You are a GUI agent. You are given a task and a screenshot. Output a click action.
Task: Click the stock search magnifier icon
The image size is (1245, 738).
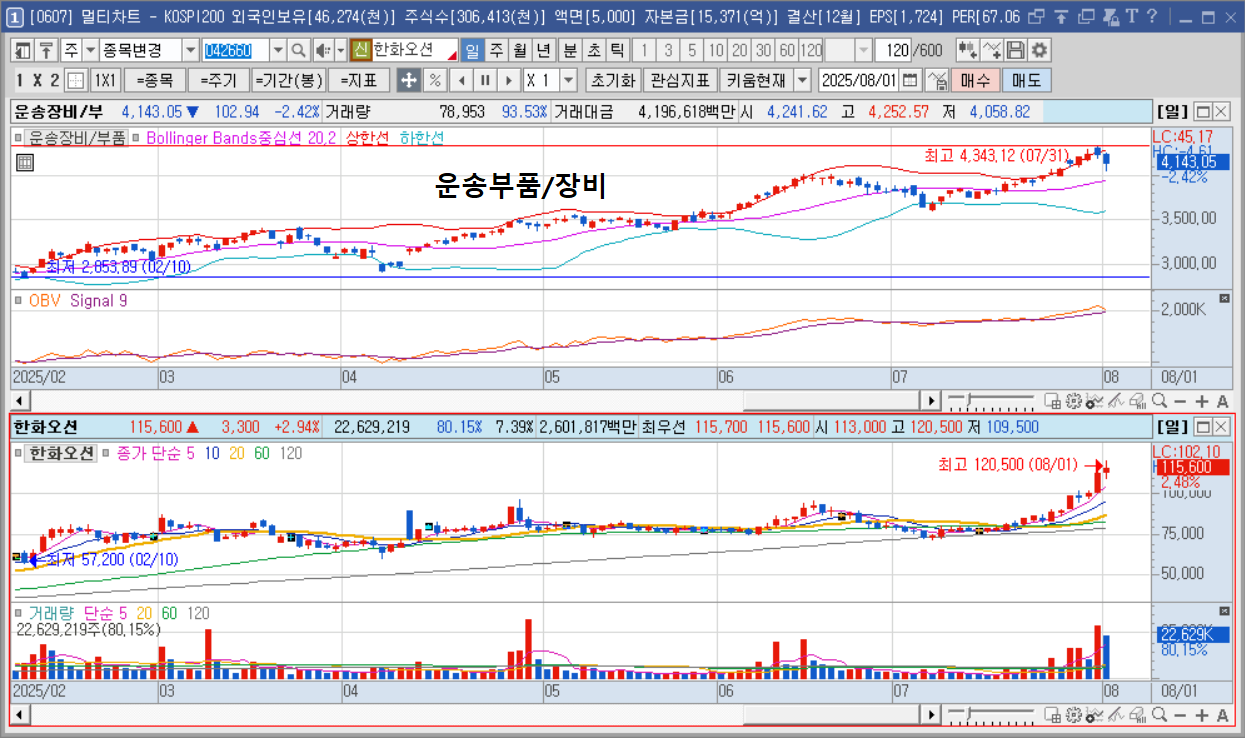298,50
